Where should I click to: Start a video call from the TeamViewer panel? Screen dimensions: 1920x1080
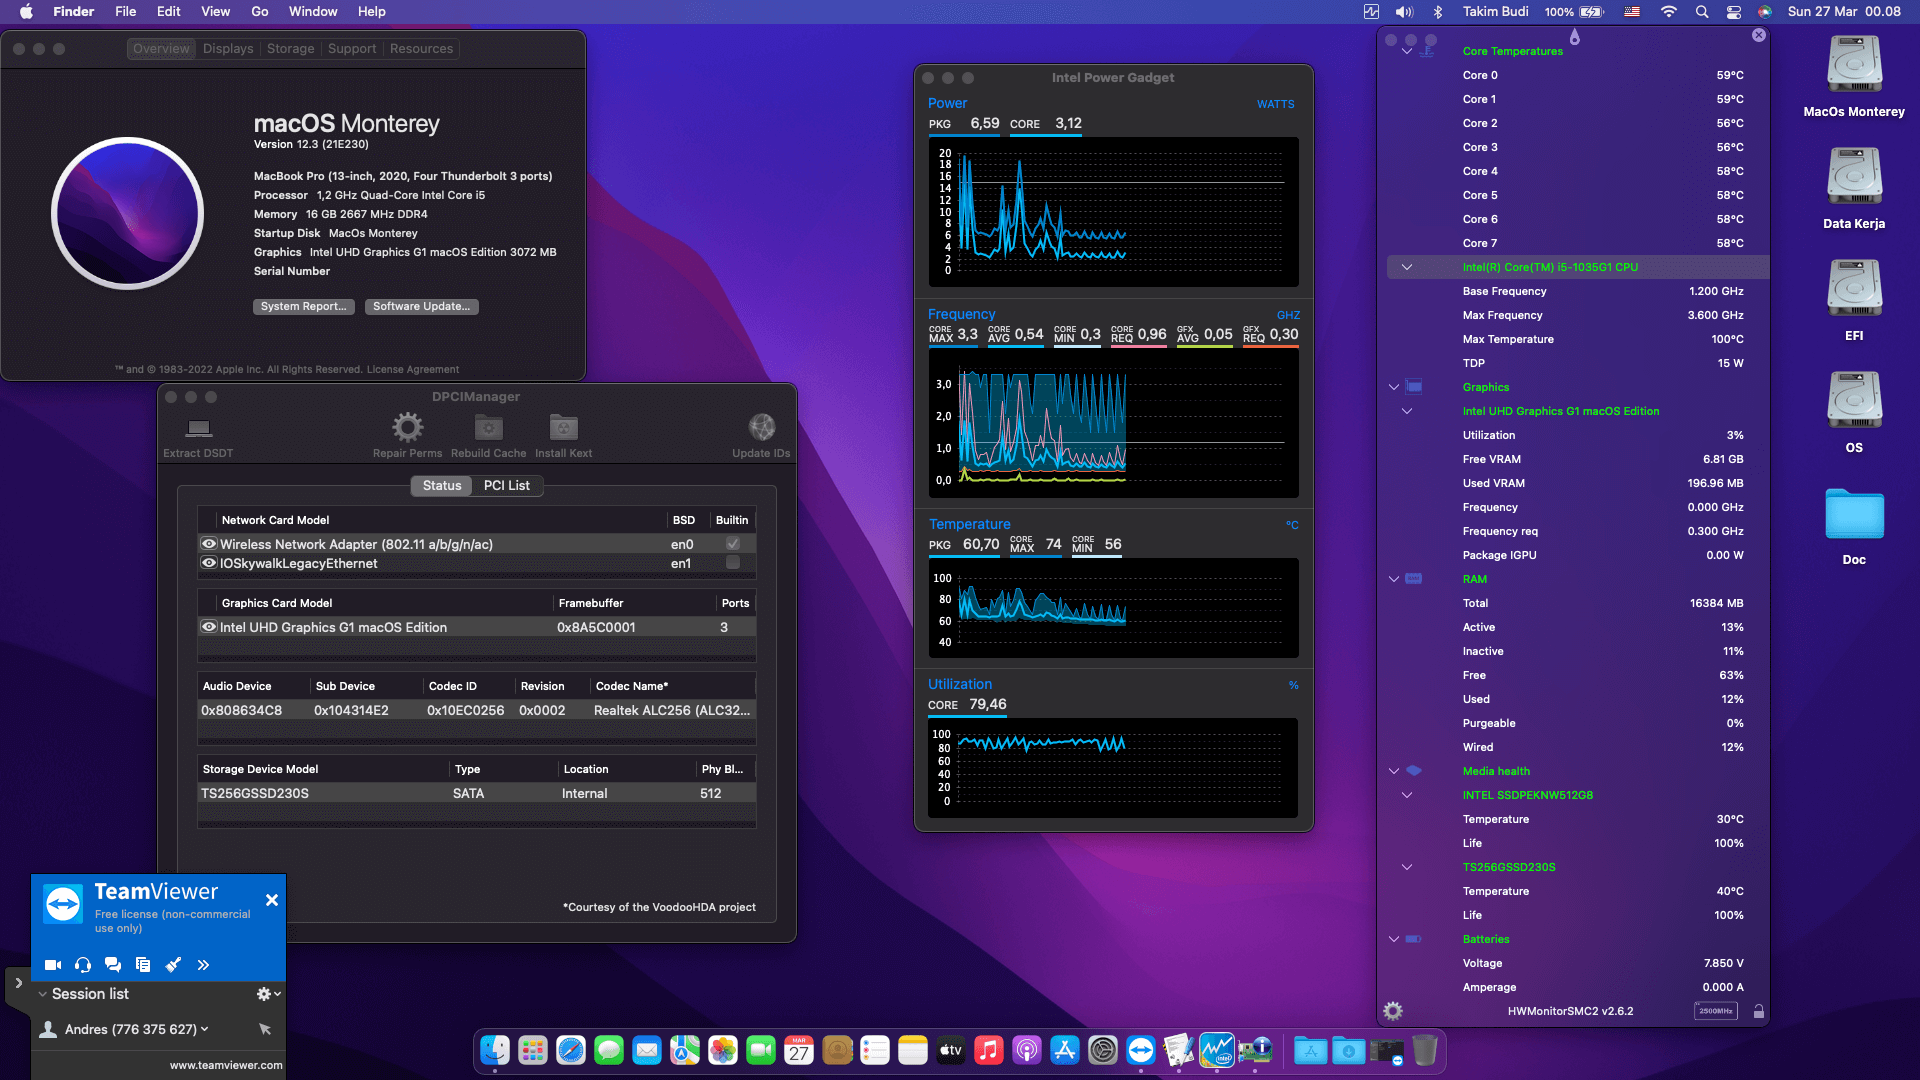coord(52,965)
